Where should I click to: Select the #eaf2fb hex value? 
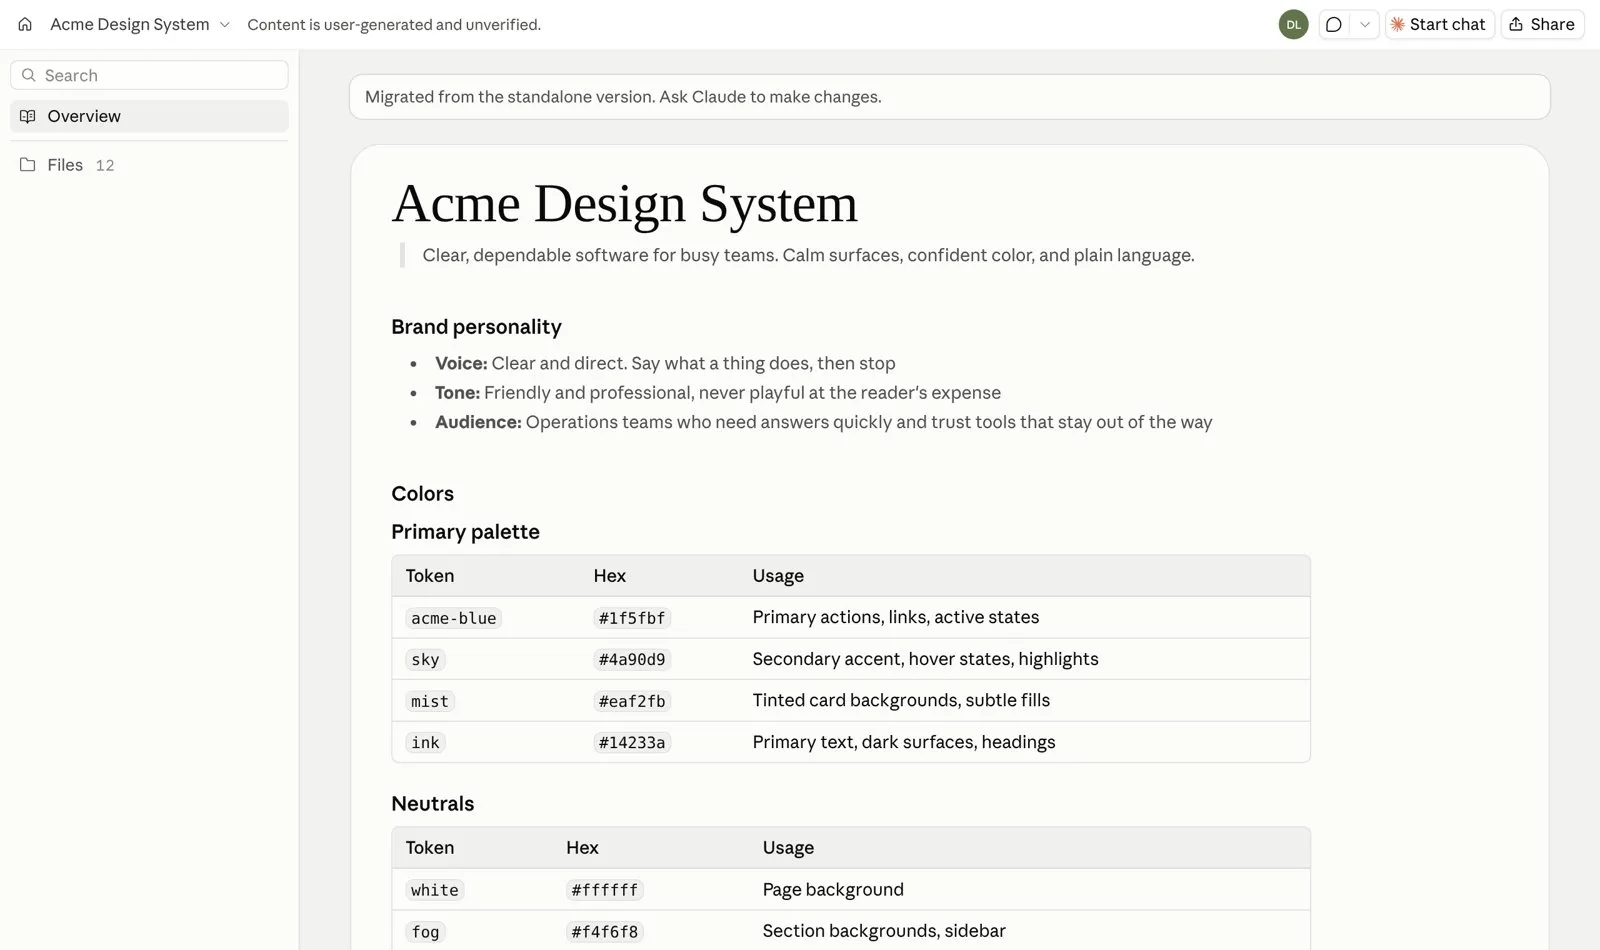click(x=631, y=701)
